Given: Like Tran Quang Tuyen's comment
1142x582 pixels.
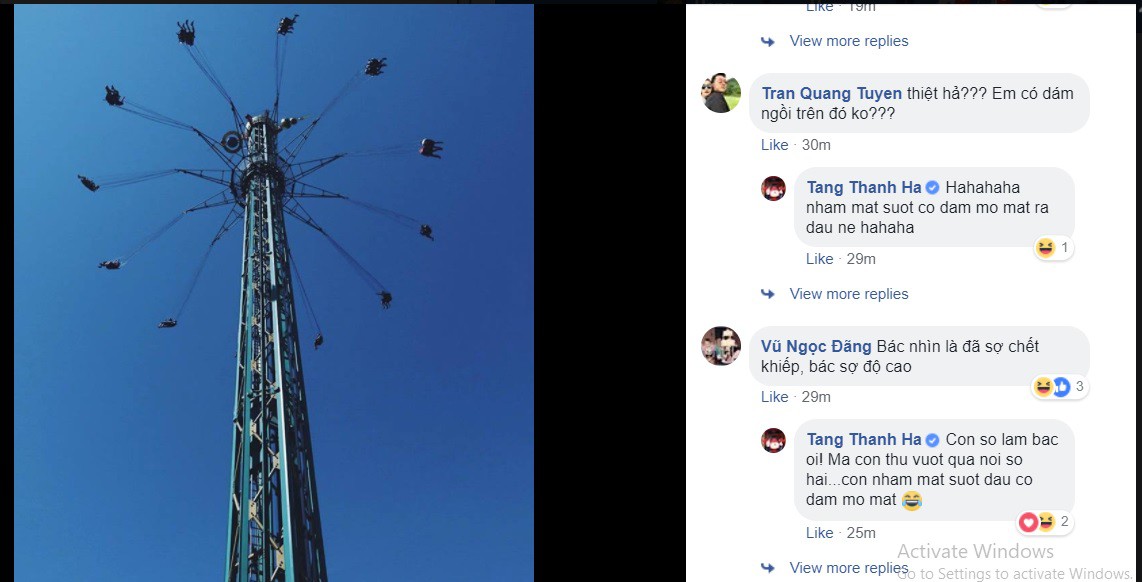Looking at the screenshot, I should click(x=774, y=145).
